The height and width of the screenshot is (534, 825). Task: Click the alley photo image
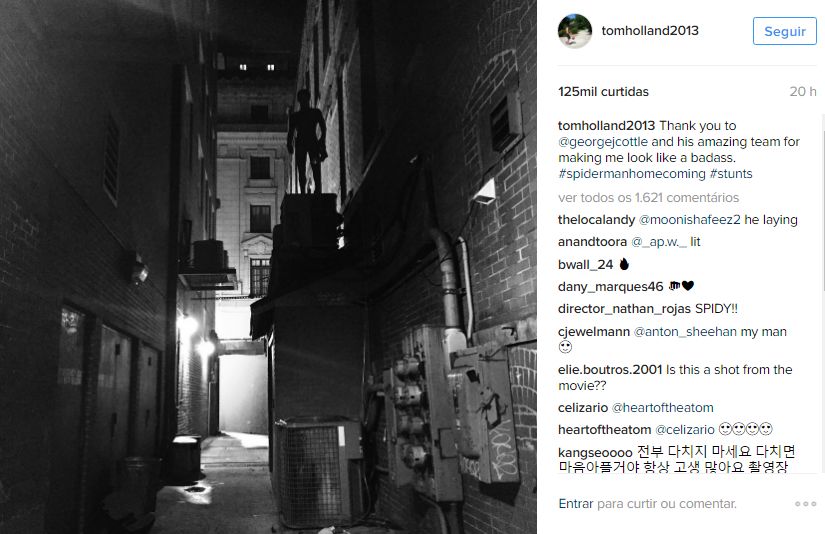[268, 267]
